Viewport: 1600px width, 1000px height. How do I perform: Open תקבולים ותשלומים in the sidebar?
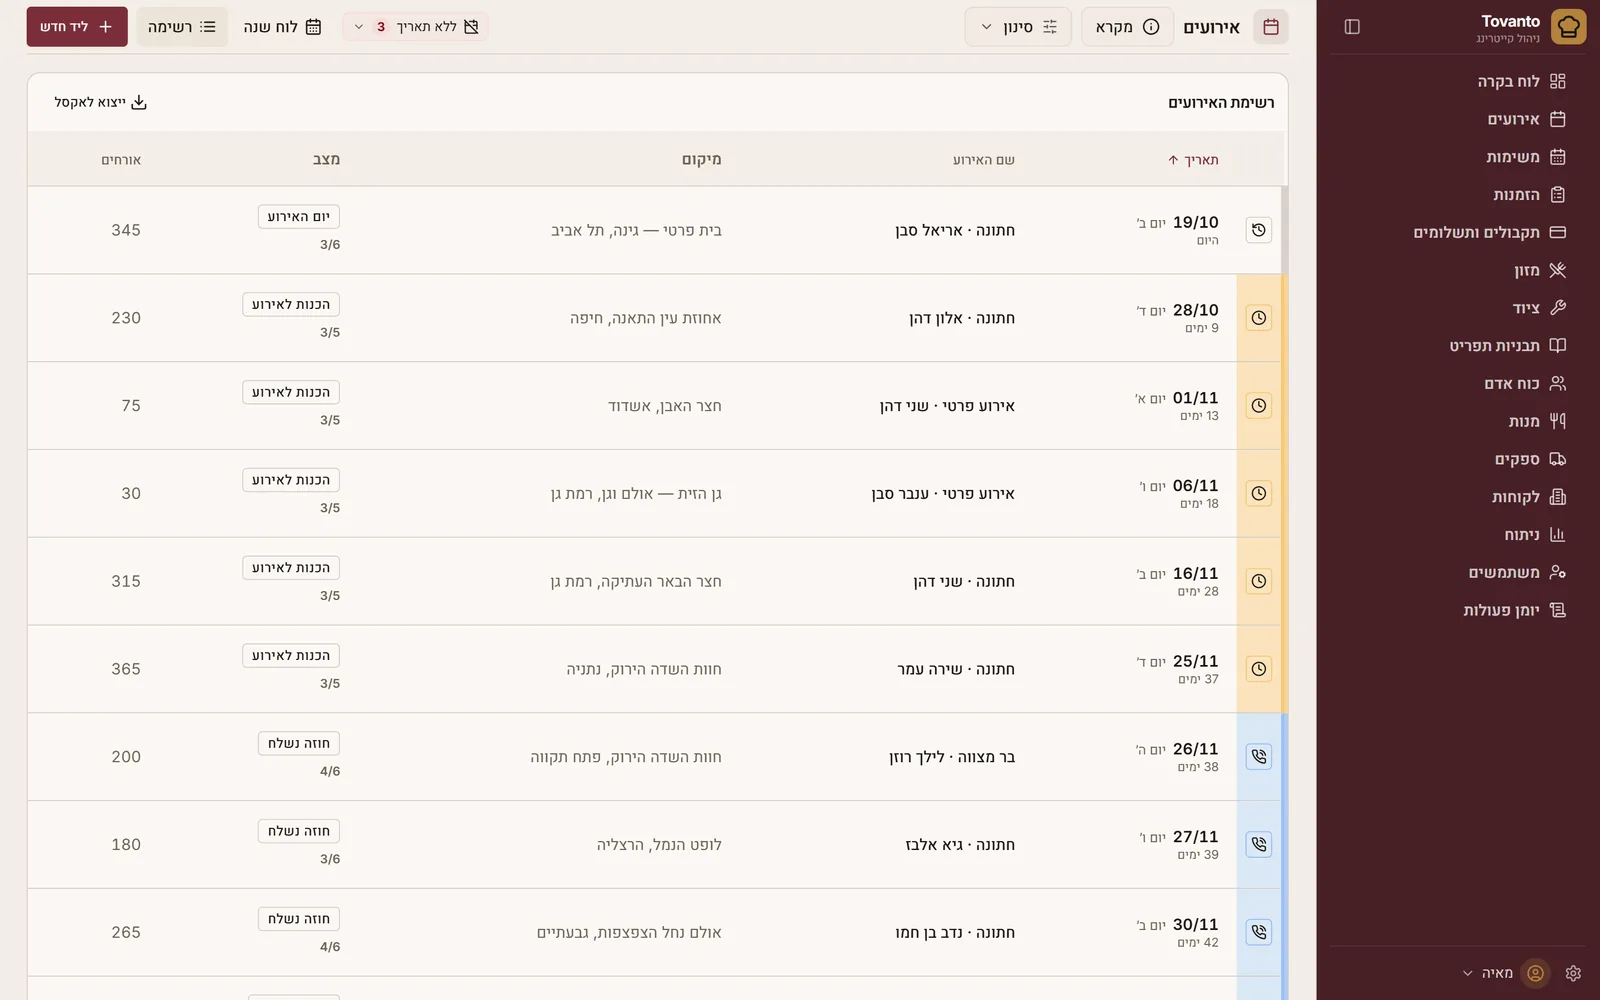(1459, 233)
